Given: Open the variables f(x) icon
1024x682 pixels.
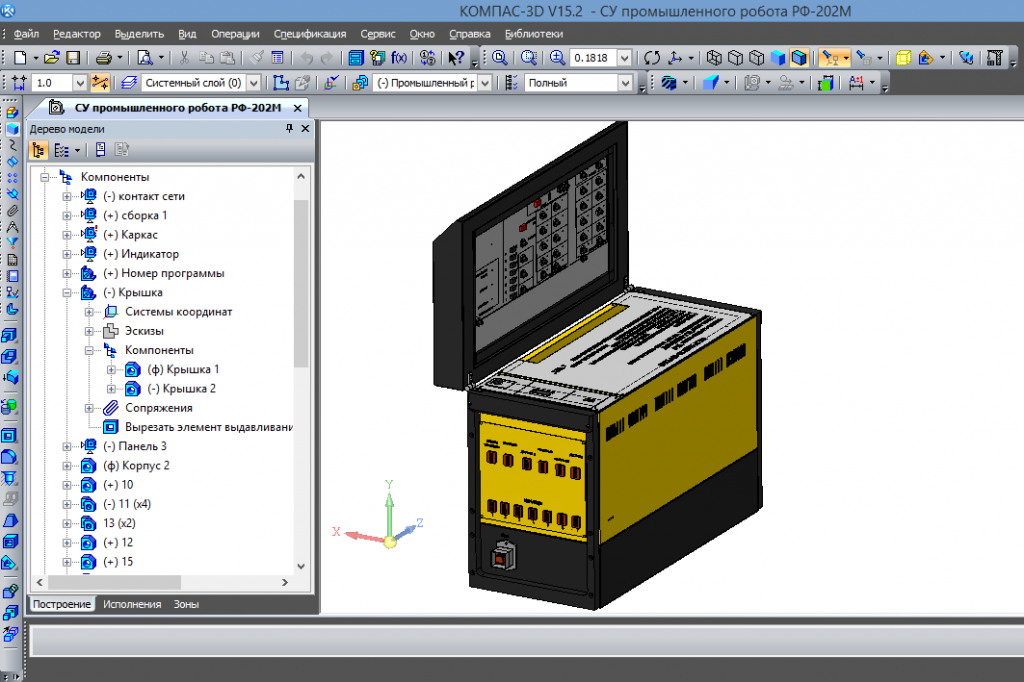Looking at the screenshot, I should (399, 57).
